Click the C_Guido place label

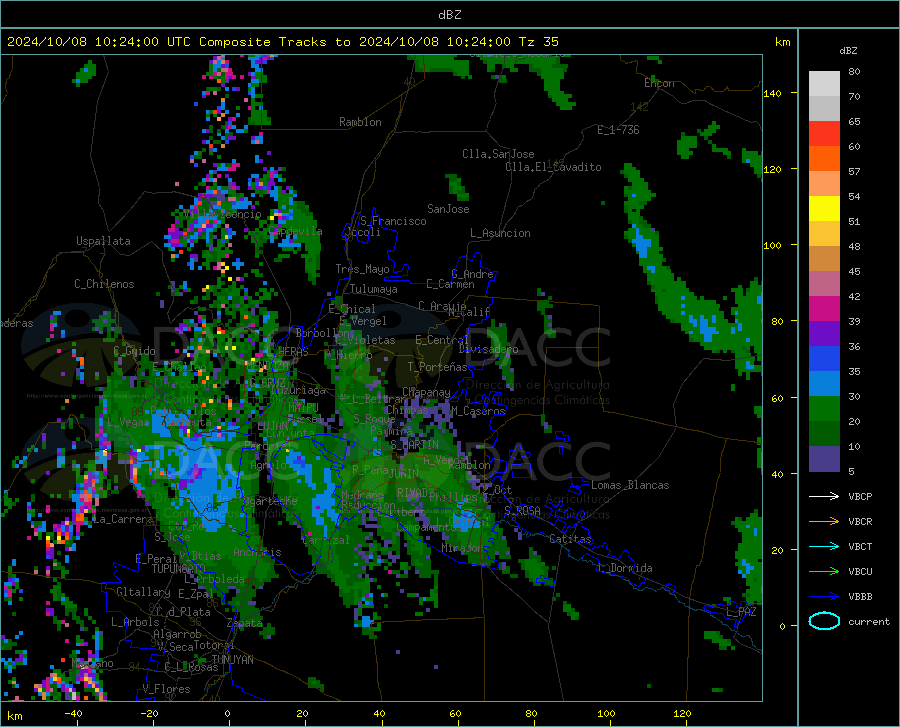134,351
